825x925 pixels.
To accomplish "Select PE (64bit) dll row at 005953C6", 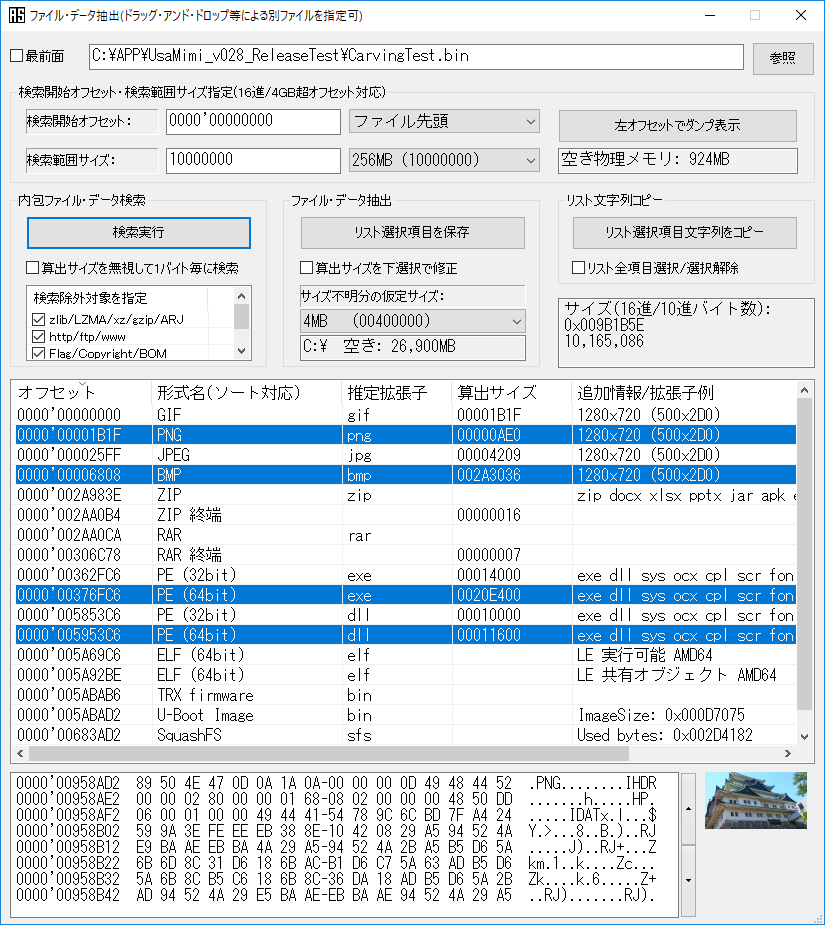I will pyautogui.click(x=405, y=635).
